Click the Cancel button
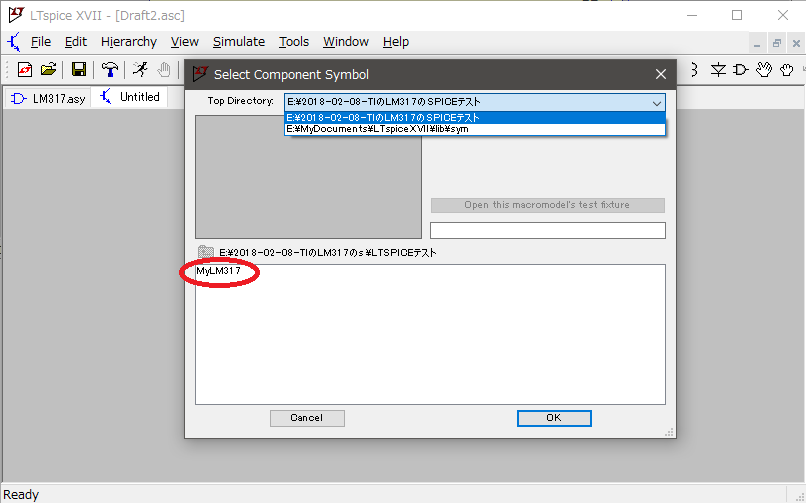The height and width of the screenshot is (503, 806). pos(307,418)
